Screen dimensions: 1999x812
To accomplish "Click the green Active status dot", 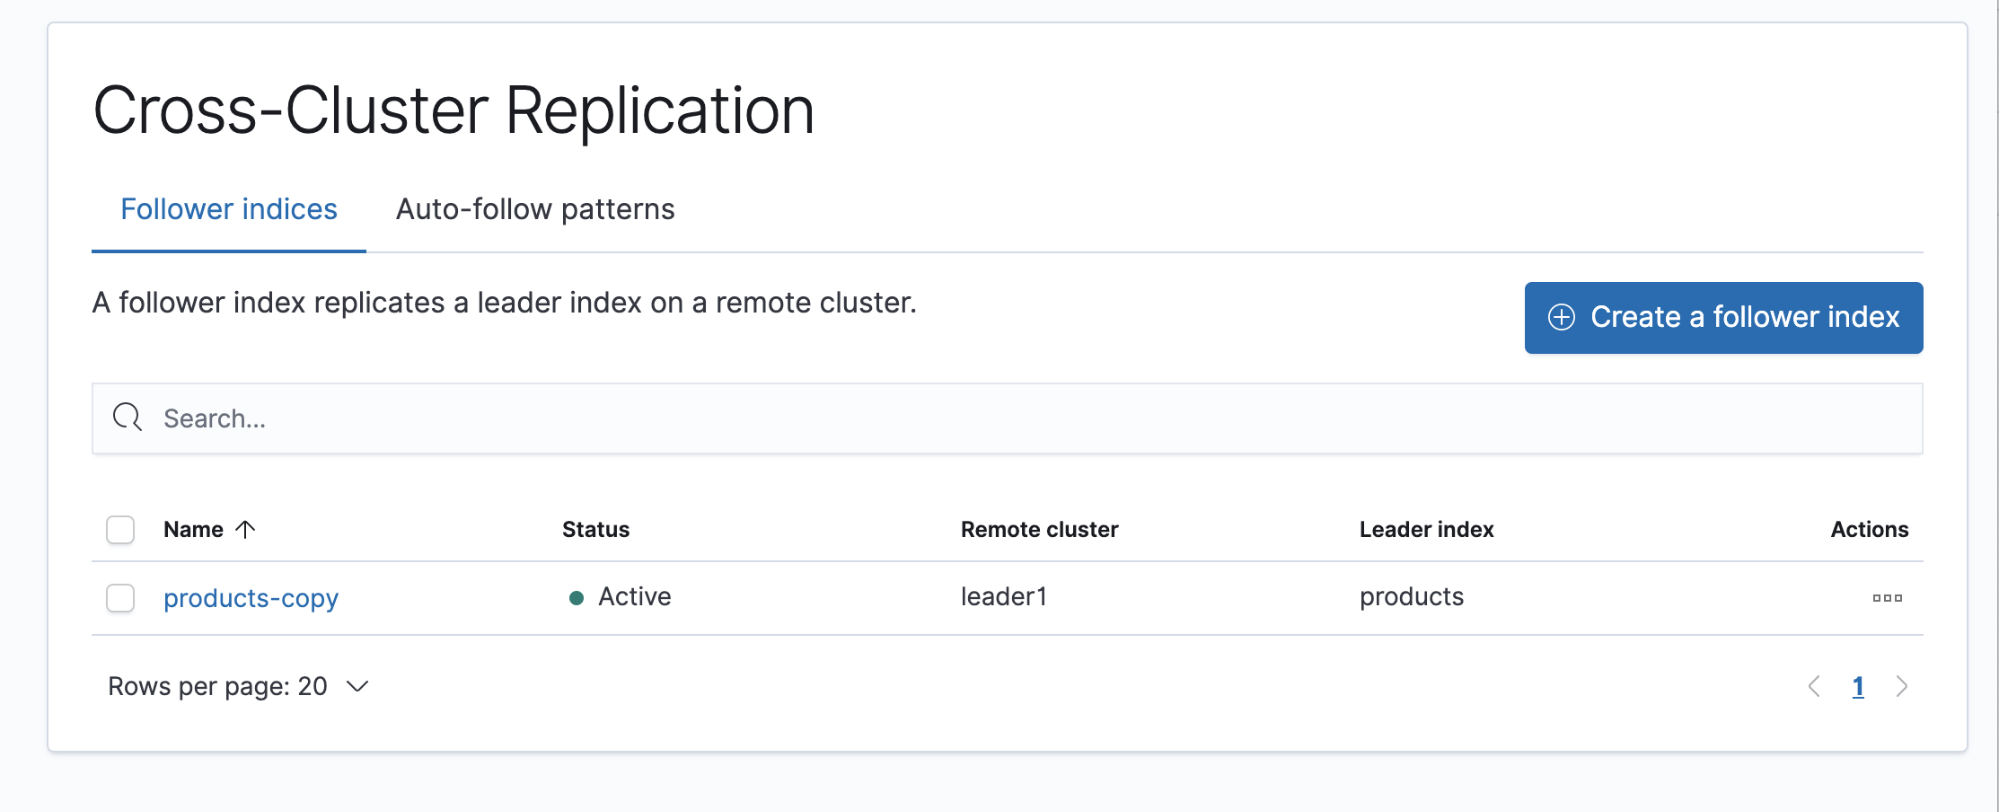I will (576, 598).
